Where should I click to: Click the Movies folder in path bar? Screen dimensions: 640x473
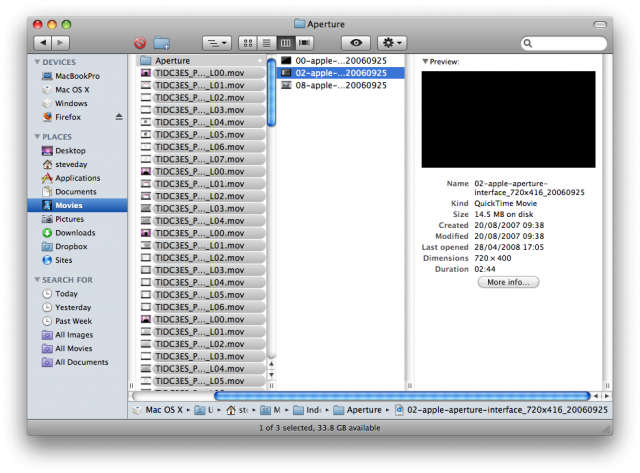(x=270, y=410)
